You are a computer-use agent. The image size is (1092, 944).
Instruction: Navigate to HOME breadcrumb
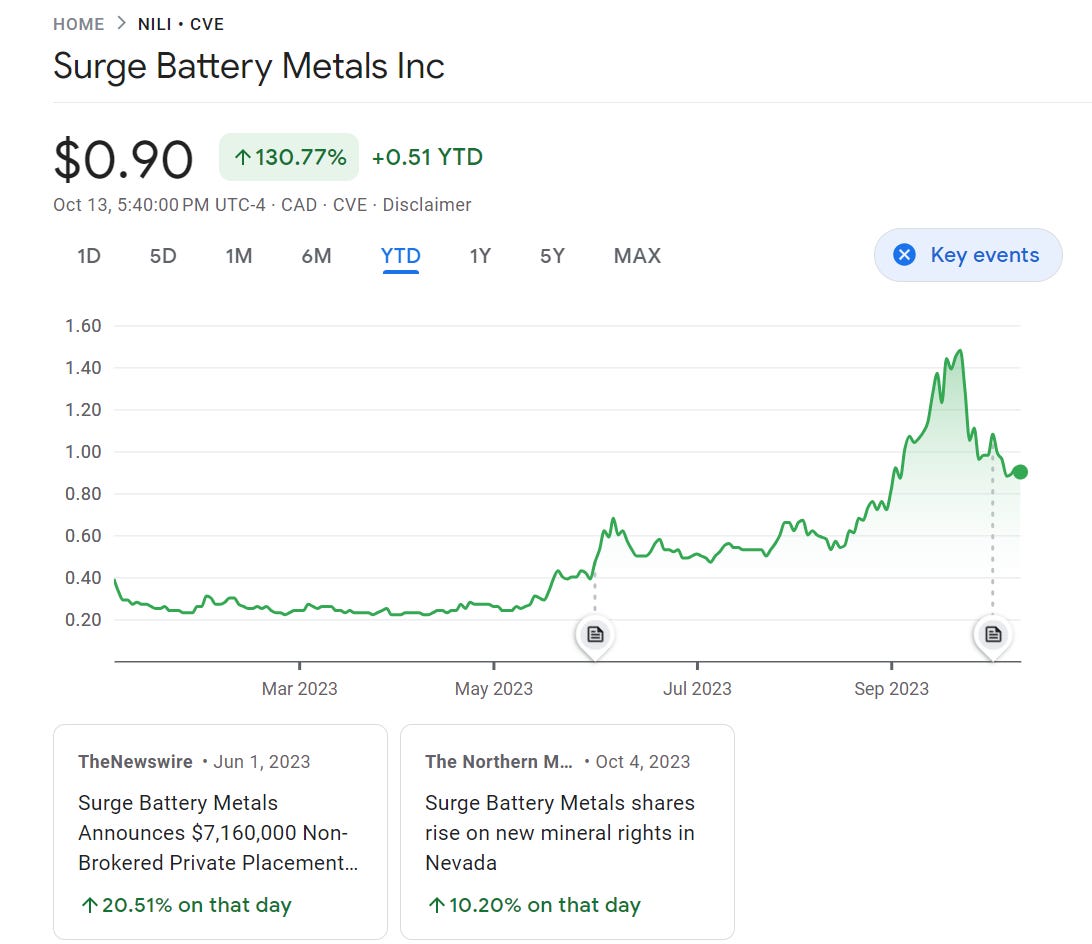(x=79, y=23)
